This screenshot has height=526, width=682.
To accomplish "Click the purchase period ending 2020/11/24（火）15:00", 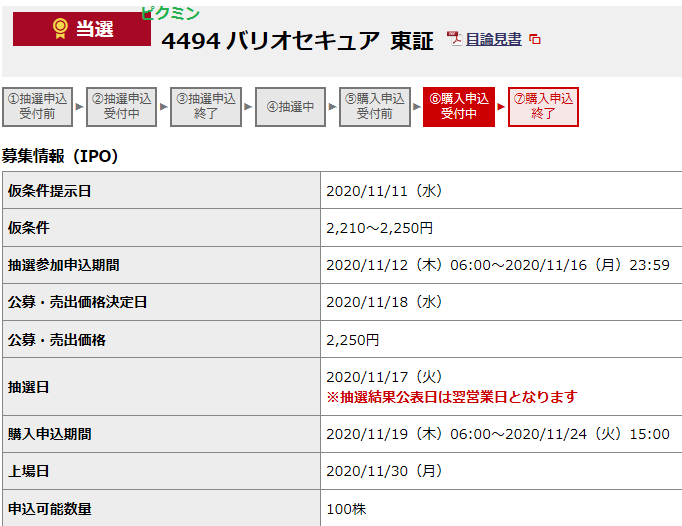I will click(498, 434).
